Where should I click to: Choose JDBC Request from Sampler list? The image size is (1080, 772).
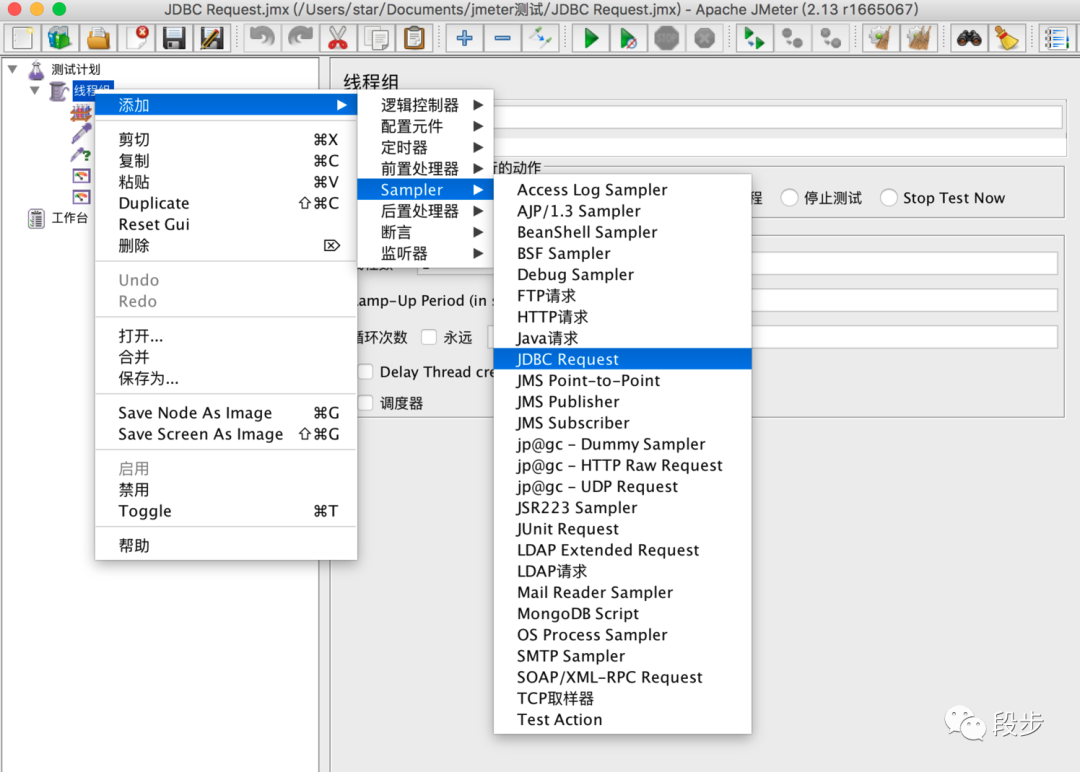pyautogui.click(x=623, y=359)
